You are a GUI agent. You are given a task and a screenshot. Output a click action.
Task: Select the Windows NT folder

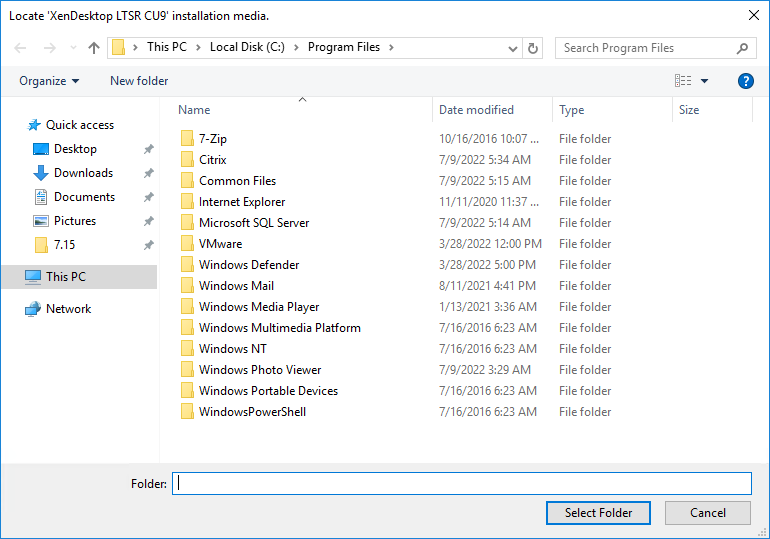[233, 349]
